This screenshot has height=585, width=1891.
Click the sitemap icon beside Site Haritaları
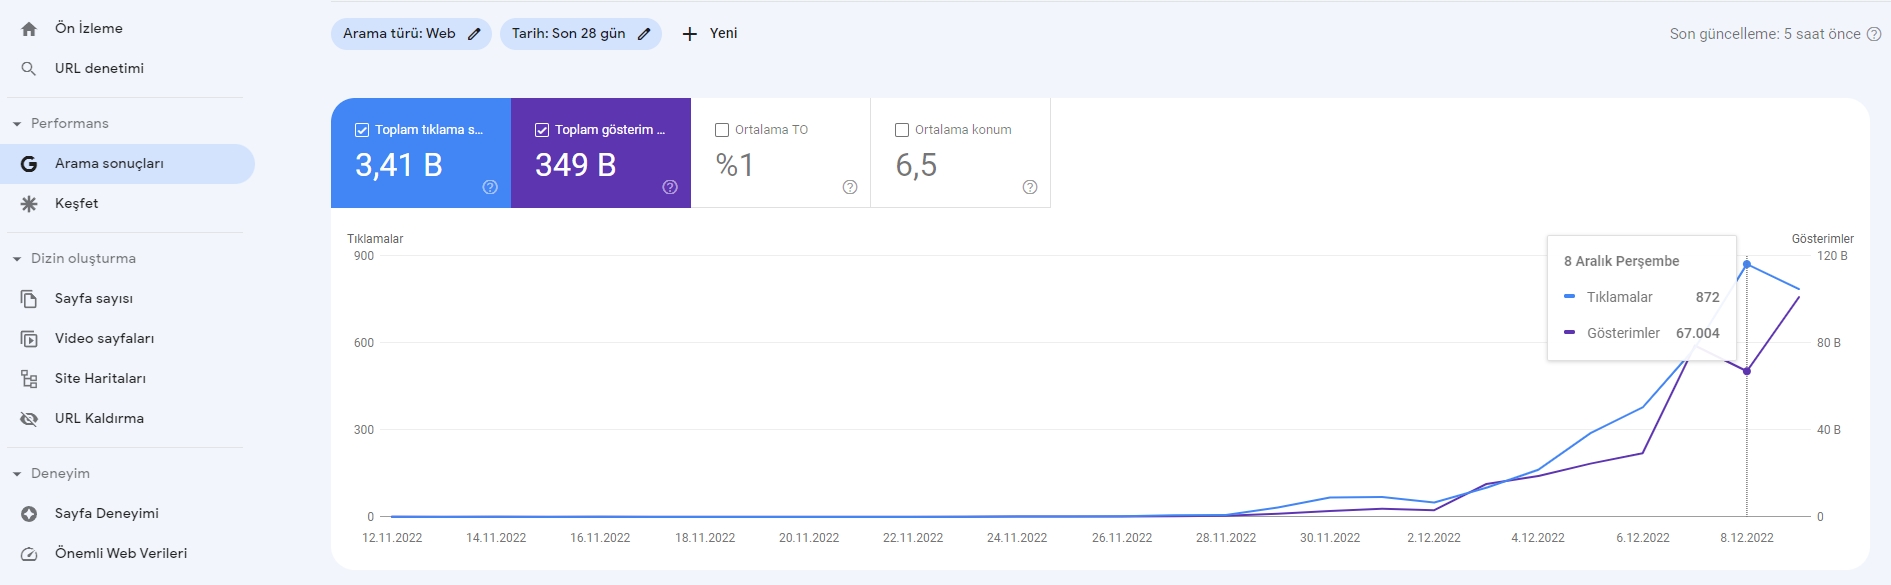click(x=29, y=379)
